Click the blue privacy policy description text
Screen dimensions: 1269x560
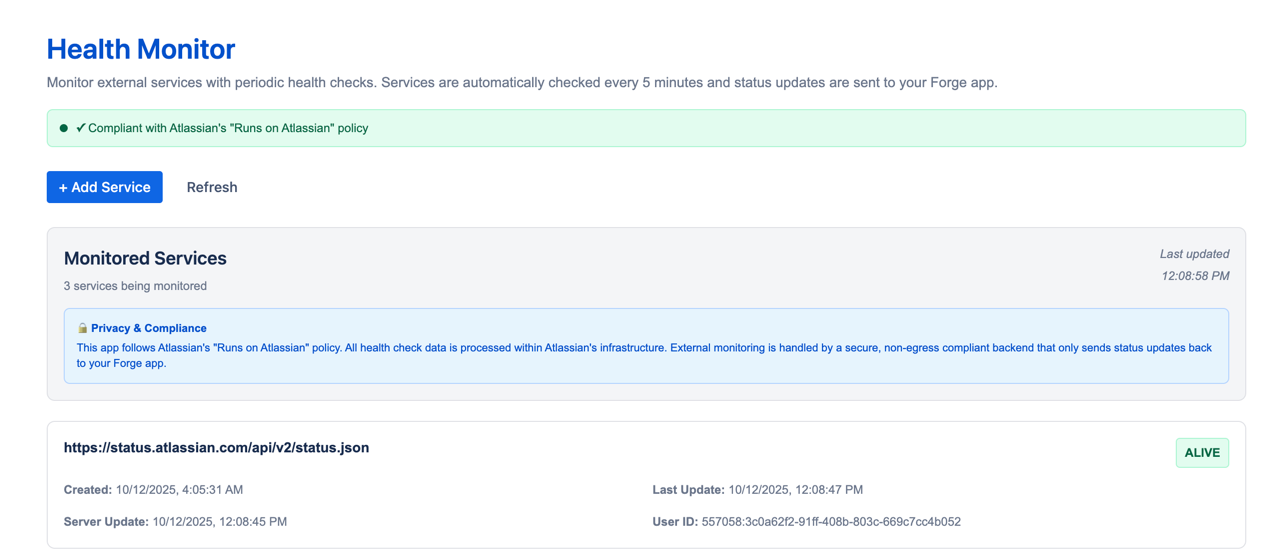coord(644,356)
